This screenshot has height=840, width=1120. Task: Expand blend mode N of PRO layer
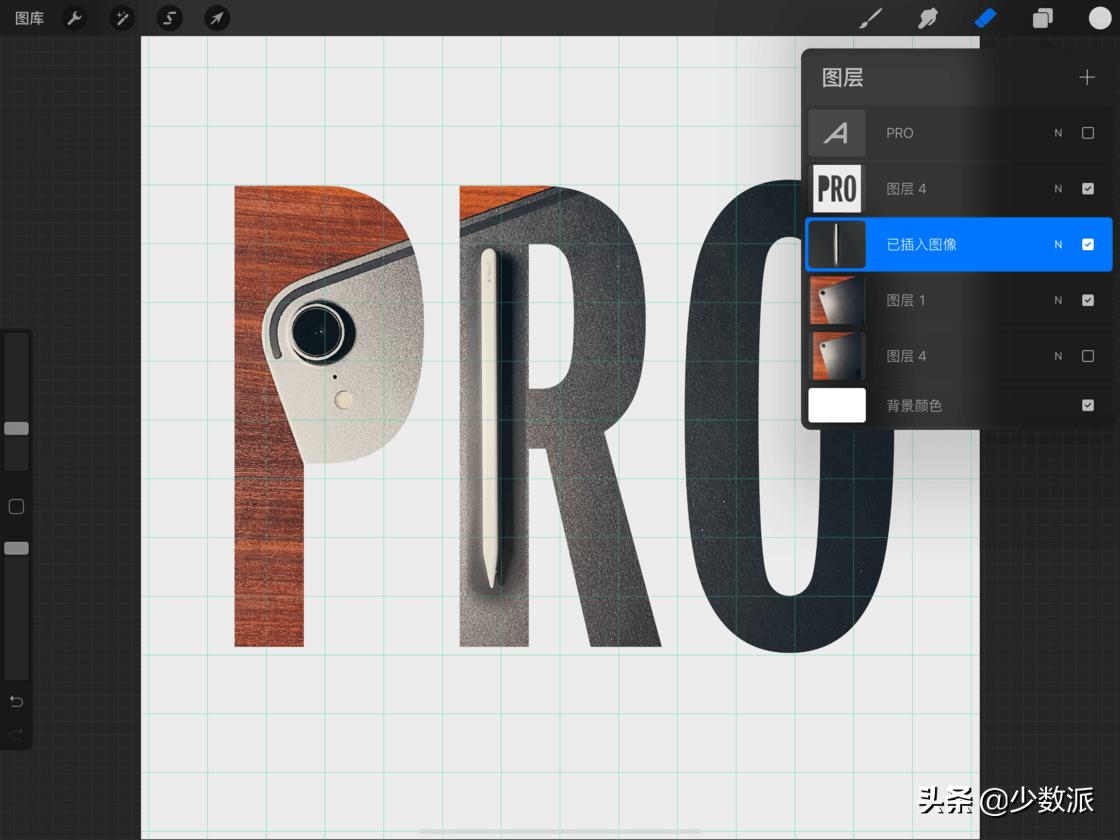[x=1058, y=133]
